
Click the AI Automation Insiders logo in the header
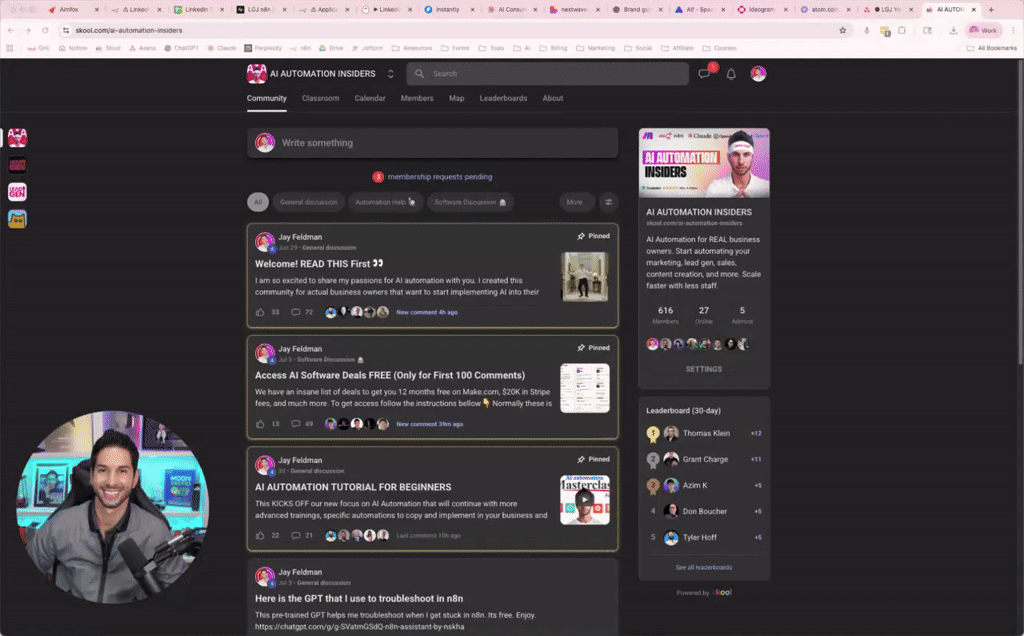[x=257, y=74]
